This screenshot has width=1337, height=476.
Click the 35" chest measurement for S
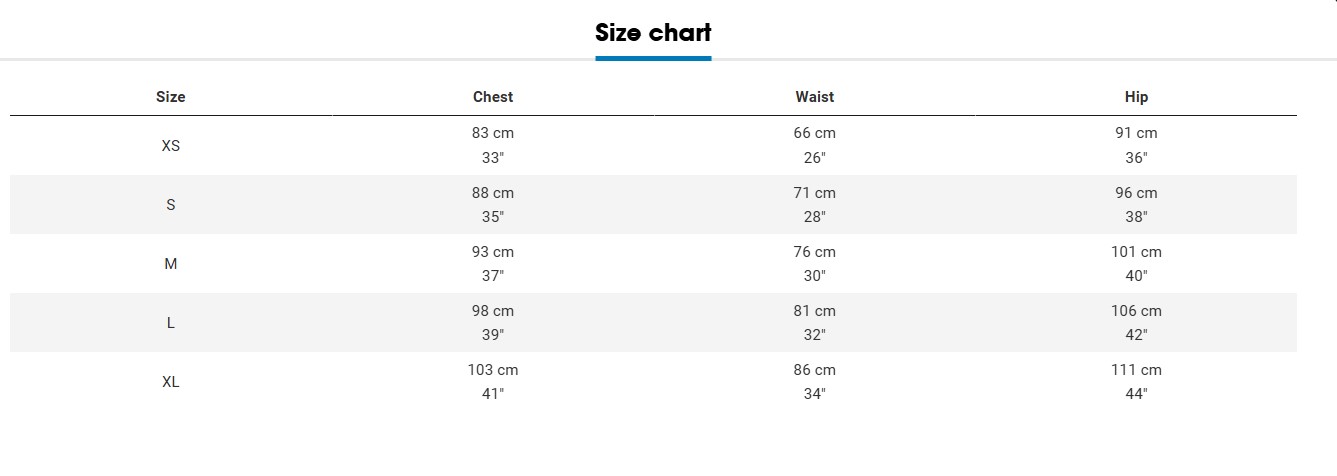point(493,217)
